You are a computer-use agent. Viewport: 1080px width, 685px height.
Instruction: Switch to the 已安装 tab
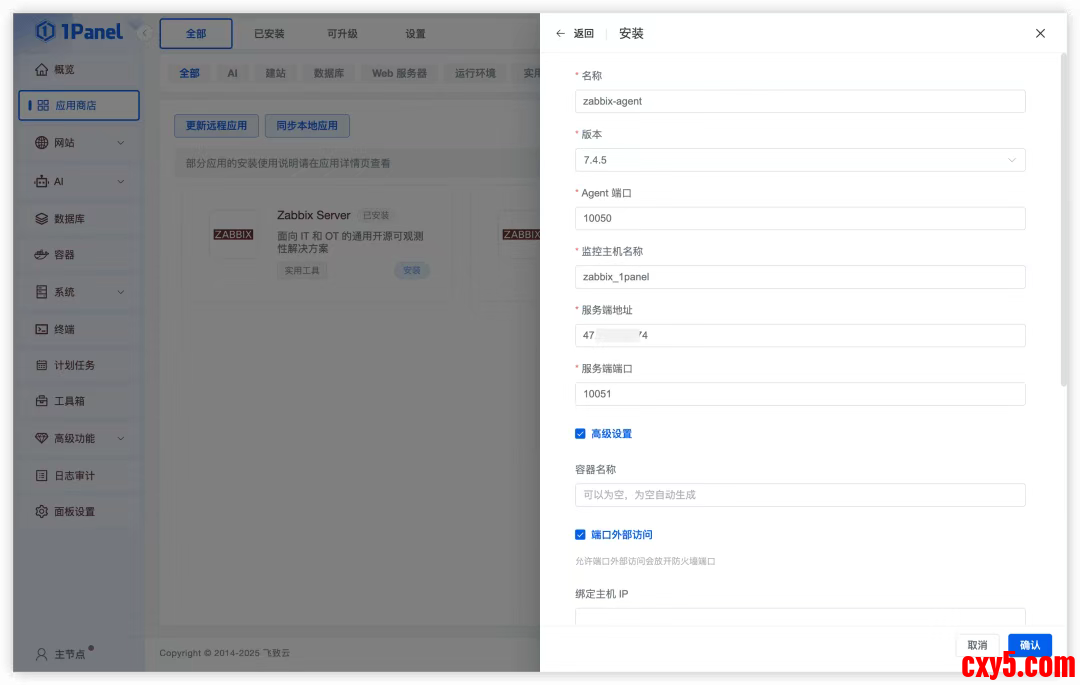pos(269,34)
